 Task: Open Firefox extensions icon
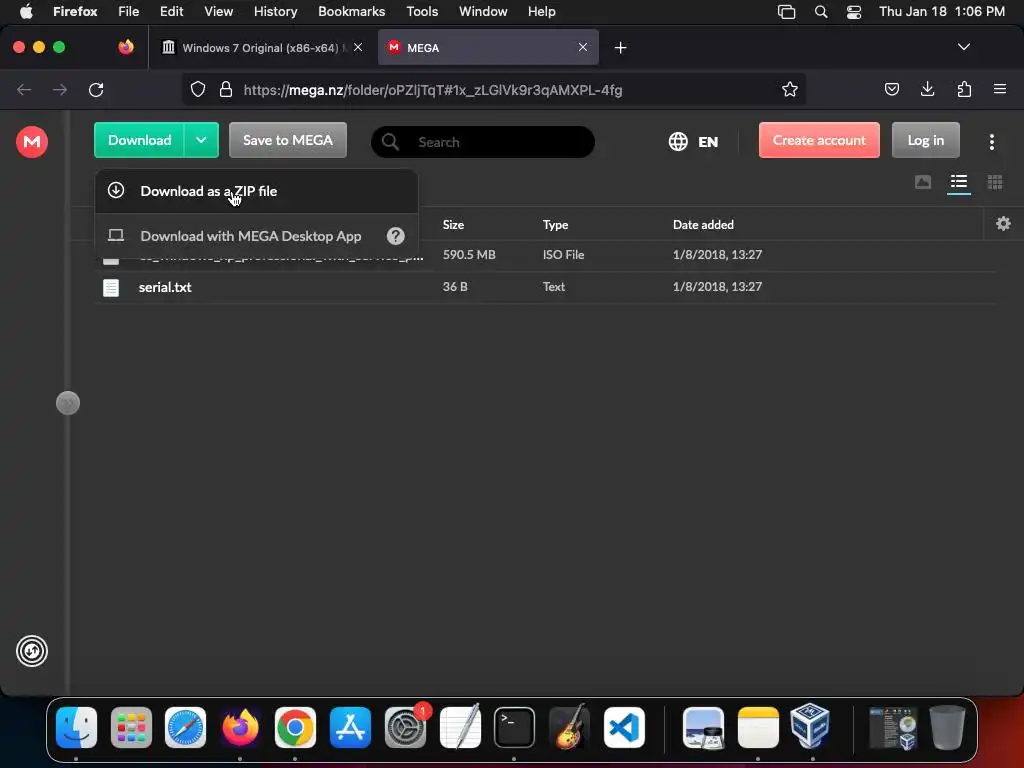click(964, 89)
